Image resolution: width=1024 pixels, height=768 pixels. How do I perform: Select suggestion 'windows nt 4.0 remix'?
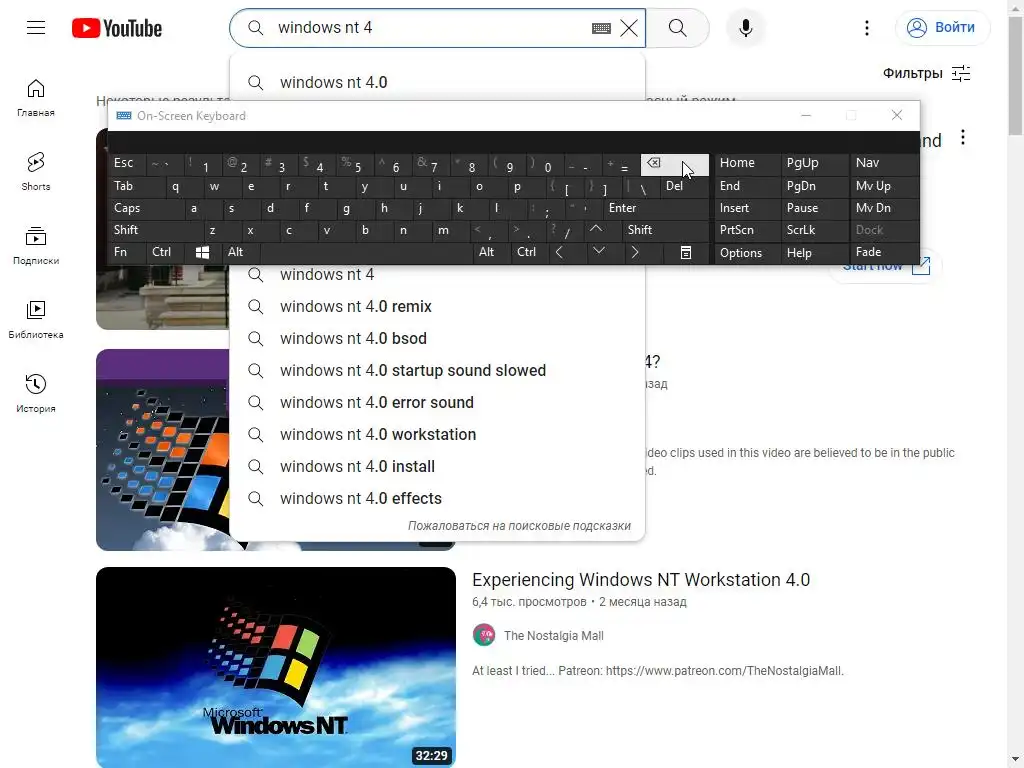(437, 306)
